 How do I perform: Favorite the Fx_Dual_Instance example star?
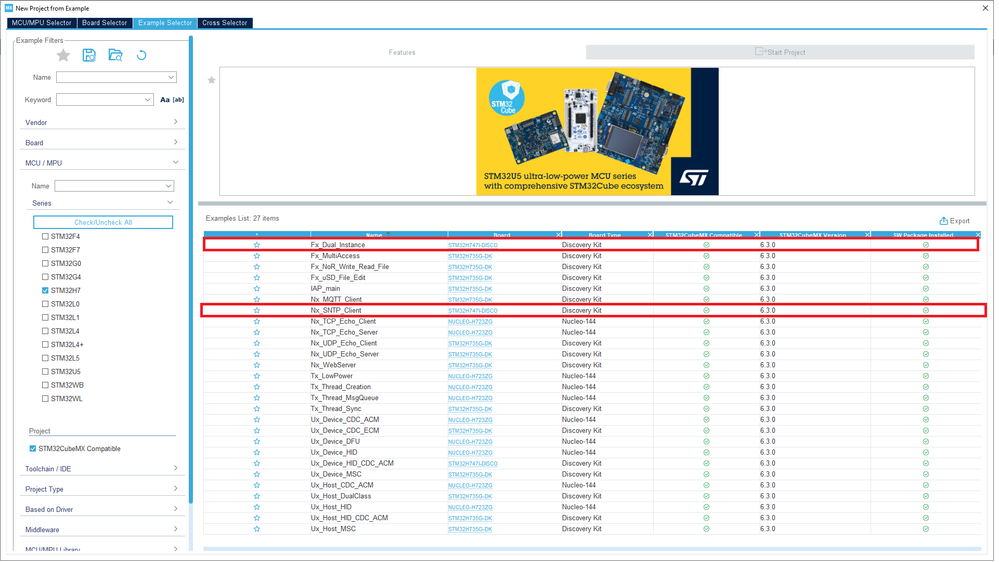(257, 245)
